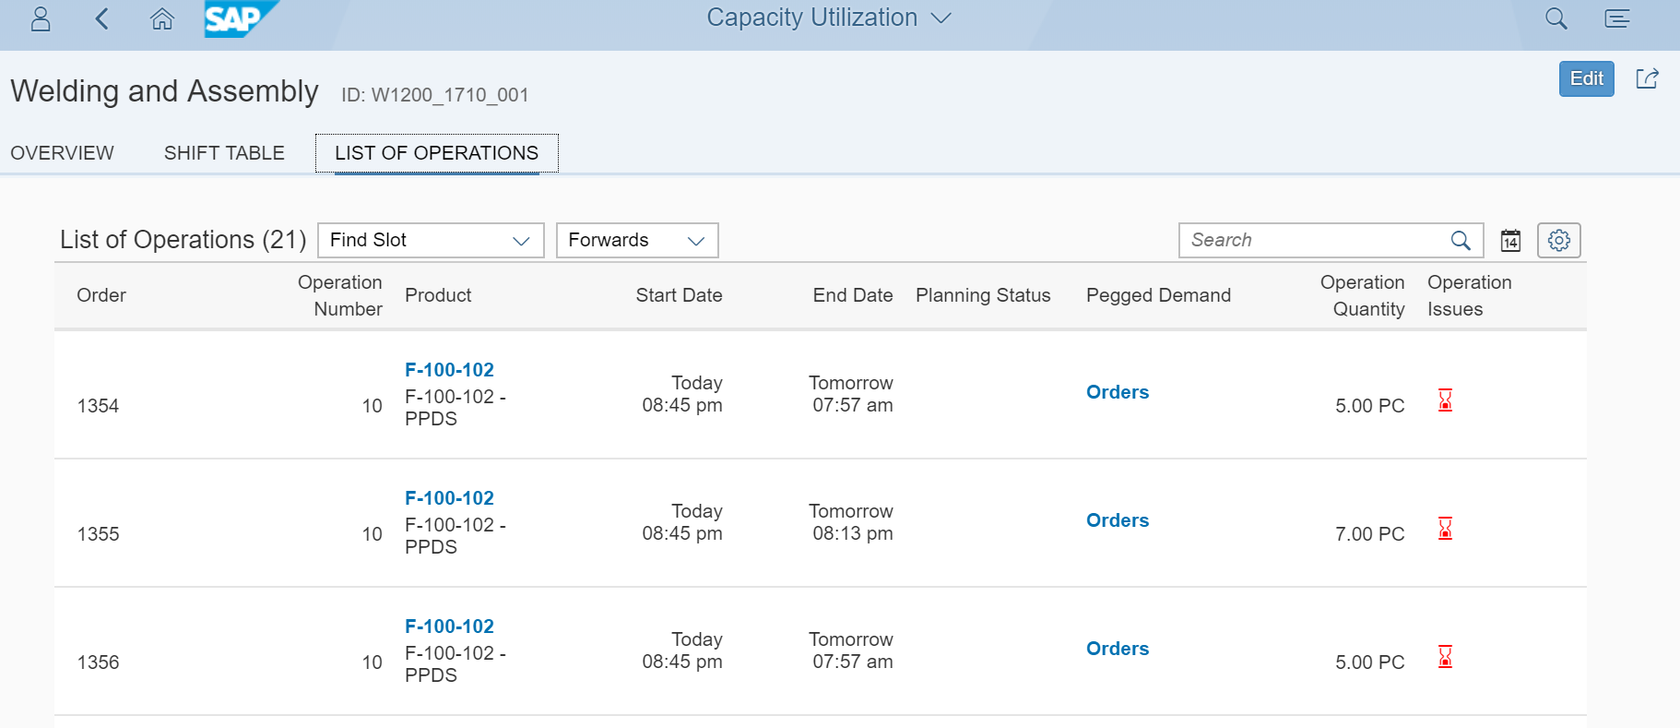1680x728 pixels.
Task: Click the search magnifier in the table search field
Action: coord(1460,240)
